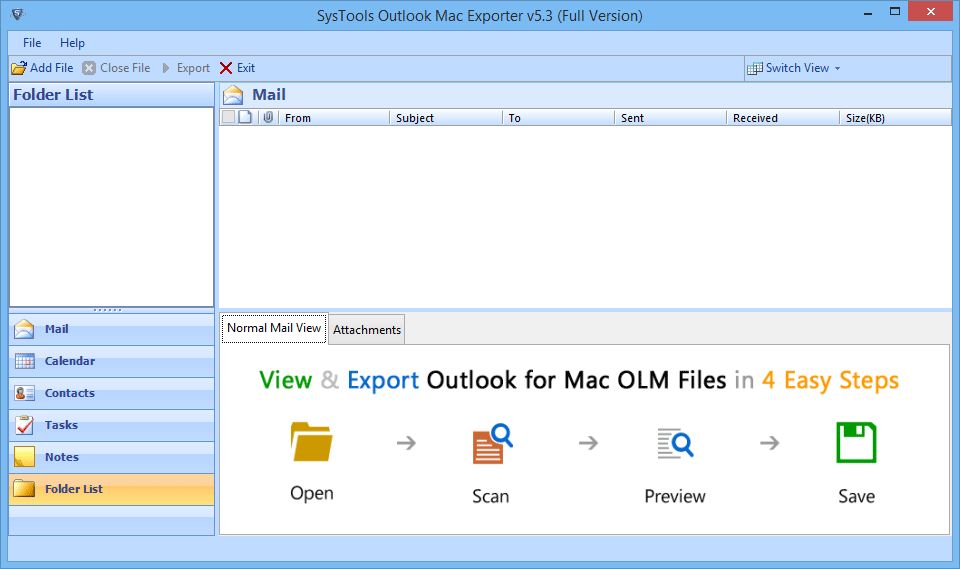This screenshot has height=569, width=960.
Task: Maximize the Outlook Mac Exporter window
Action: pyautogui.click(x=894, y=12)
